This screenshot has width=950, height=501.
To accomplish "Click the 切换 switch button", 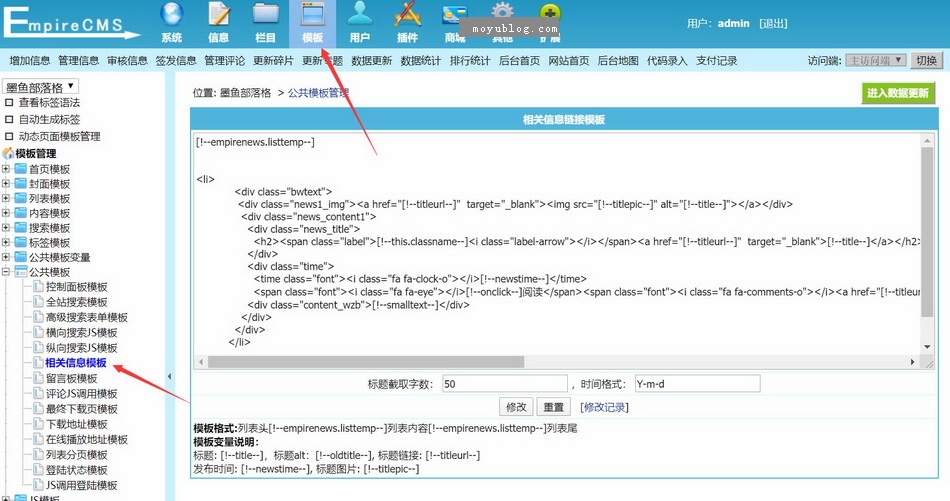I will coord(926,60).
